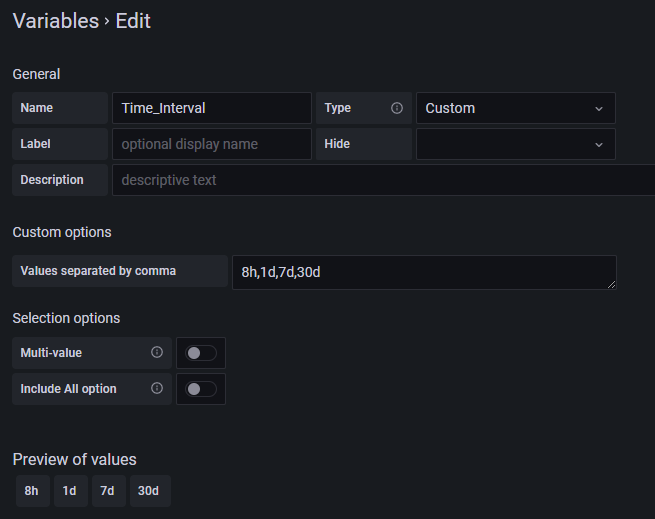Enable the Multi-value switch
The width and height of the screenshot is (655, 519).
coord(201,353)
